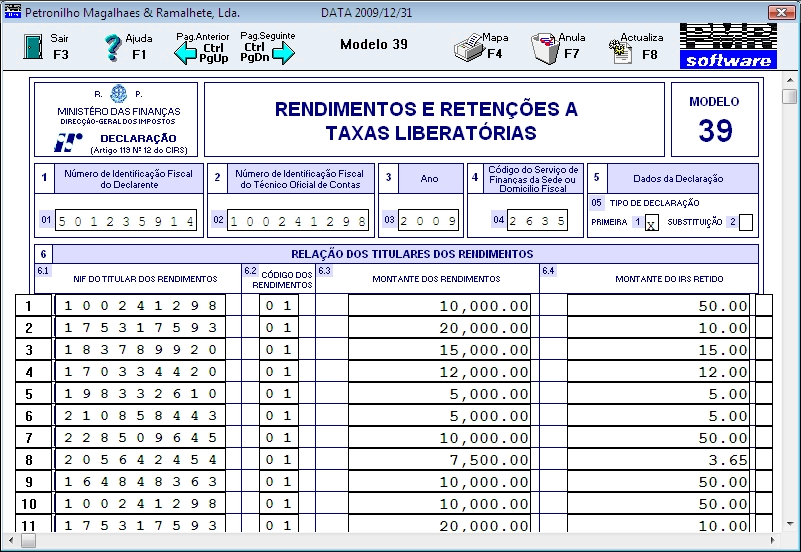The image size is (801, 552).
Task: Go to next page with right arrow
Action: 283,53
